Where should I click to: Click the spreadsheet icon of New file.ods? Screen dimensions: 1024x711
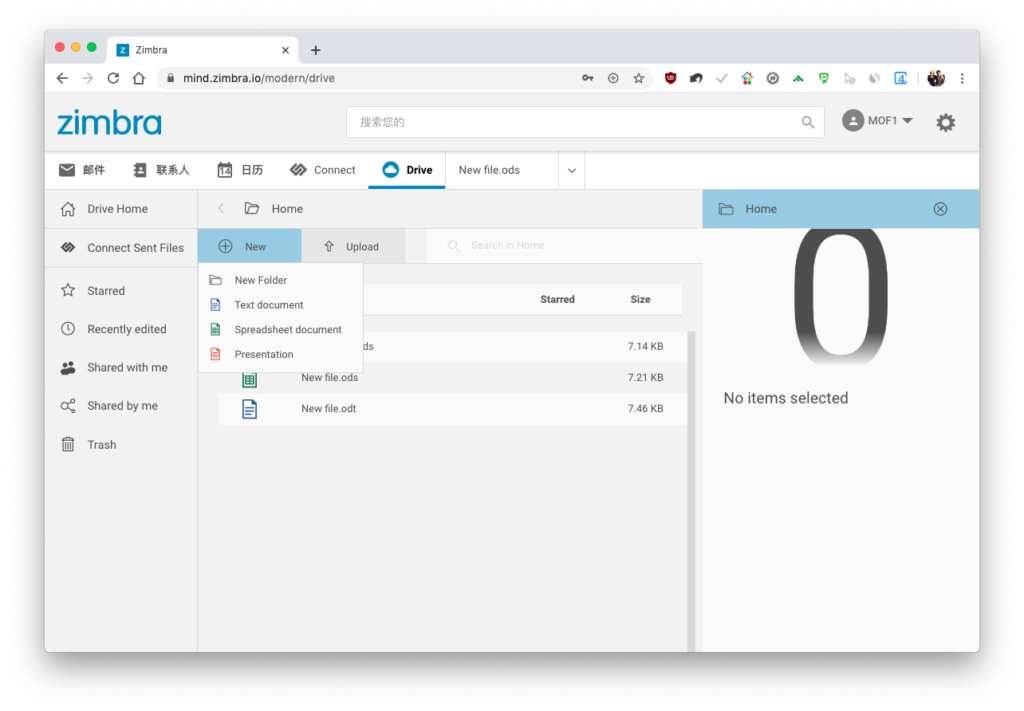pos(249,379)
